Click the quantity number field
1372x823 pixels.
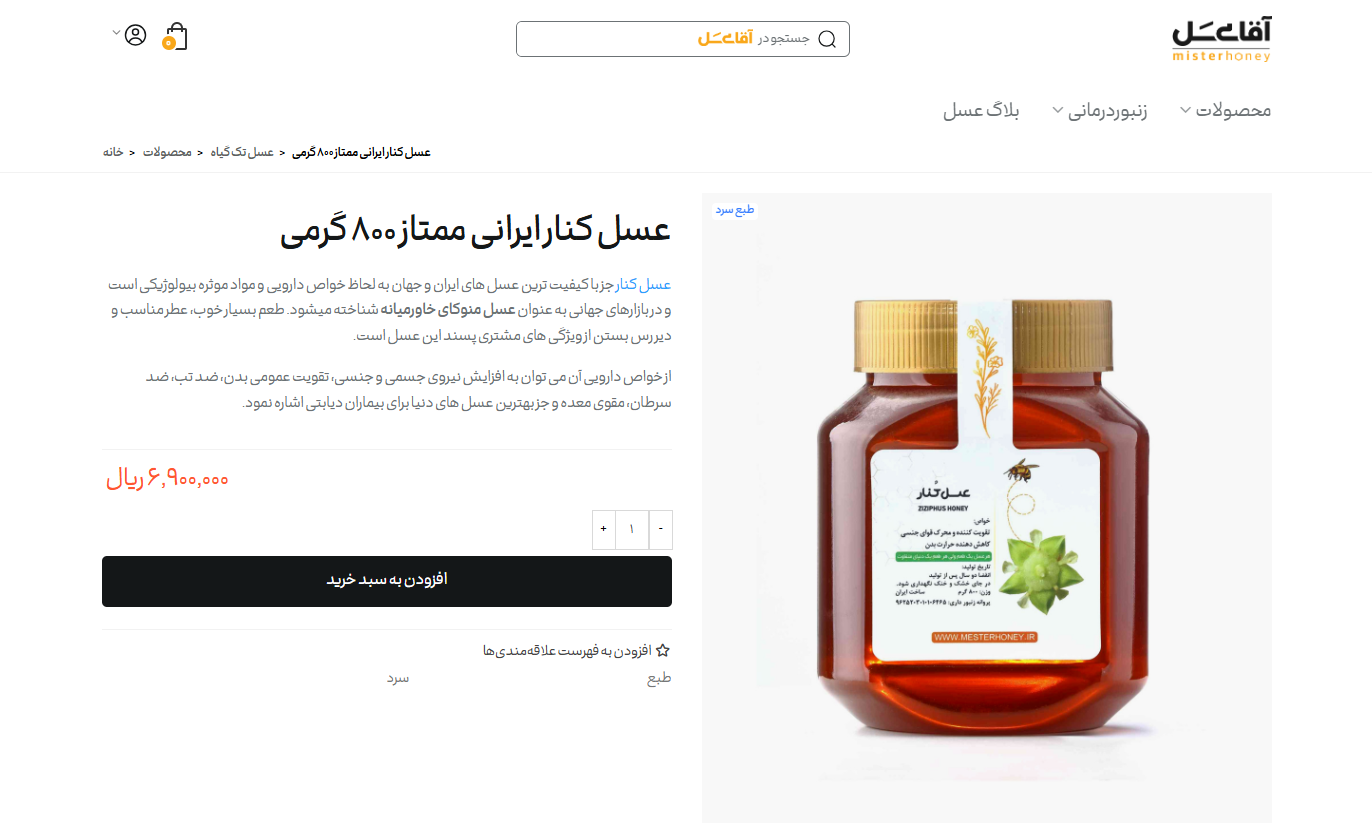tap(632, 528)
